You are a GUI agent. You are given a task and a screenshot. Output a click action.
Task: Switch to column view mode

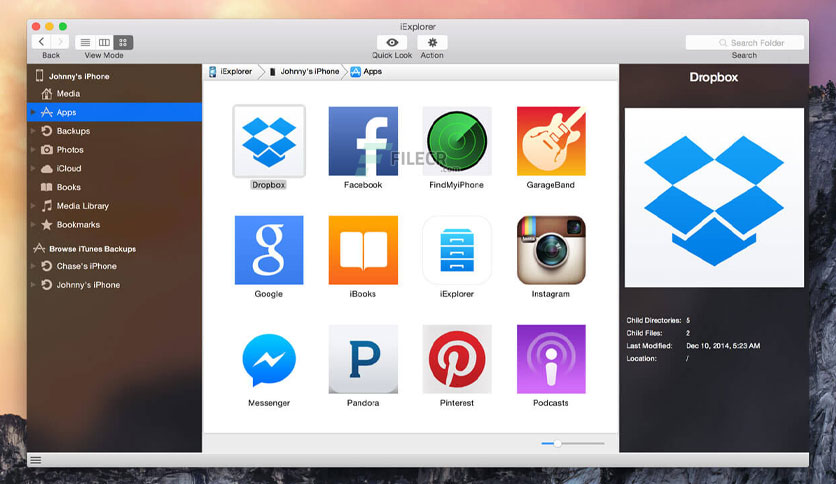pyautogui.click(x=104, y=42)
